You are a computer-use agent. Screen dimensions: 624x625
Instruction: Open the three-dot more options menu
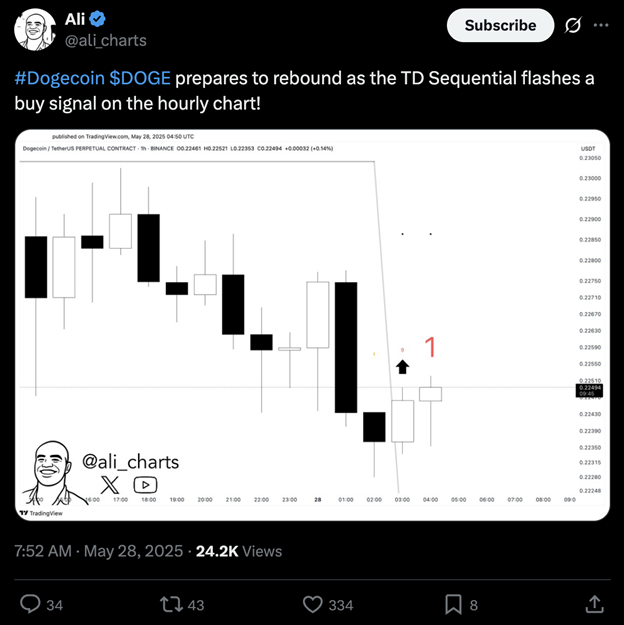(x=600, y=25)
